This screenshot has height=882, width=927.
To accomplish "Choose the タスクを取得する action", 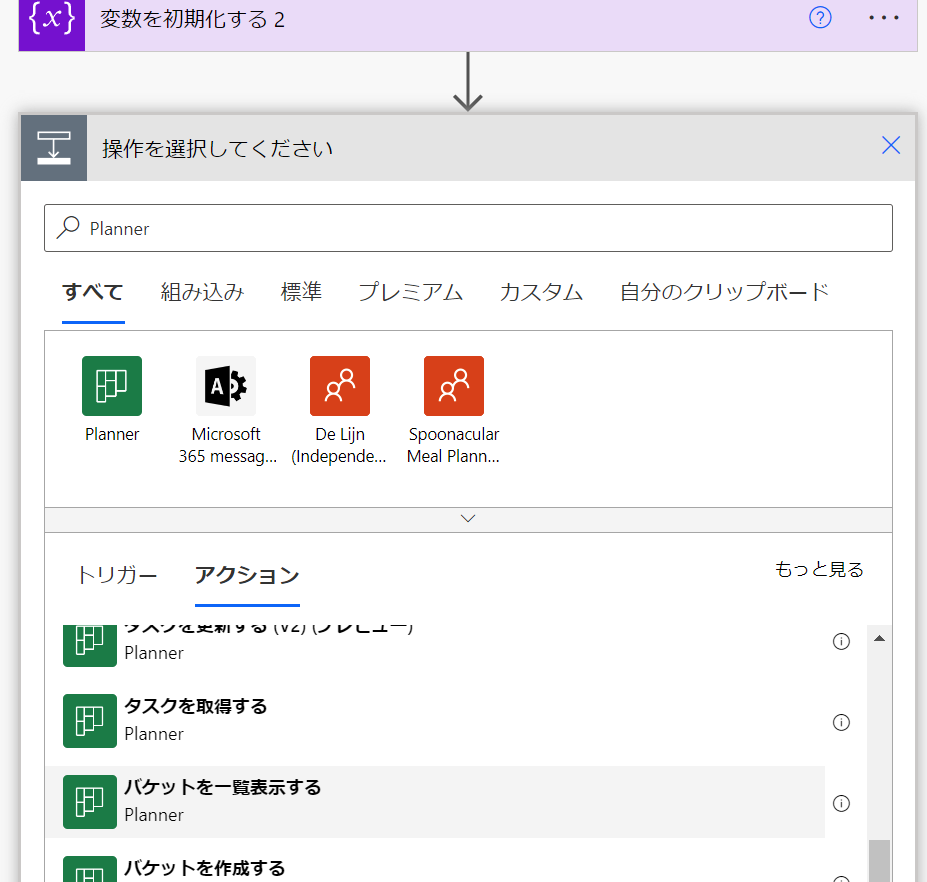I will pos(435,721).
